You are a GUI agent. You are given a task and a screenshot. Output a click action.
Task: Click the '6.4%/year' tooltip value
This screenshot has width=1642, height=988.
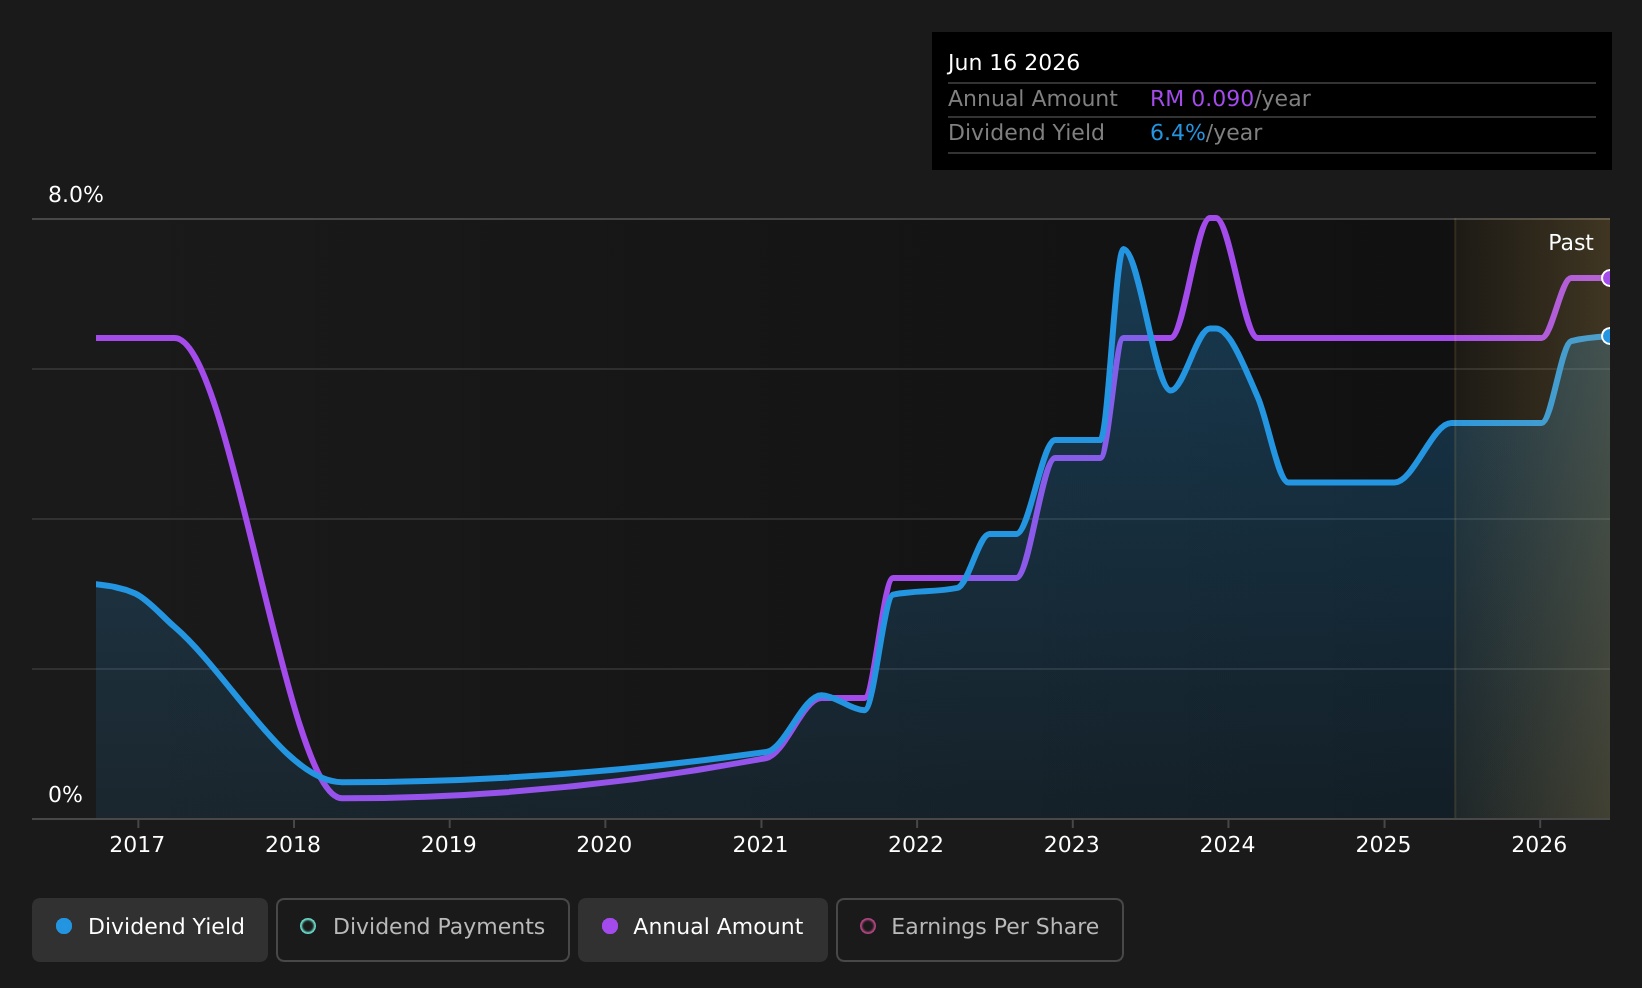pos(1206,133)
